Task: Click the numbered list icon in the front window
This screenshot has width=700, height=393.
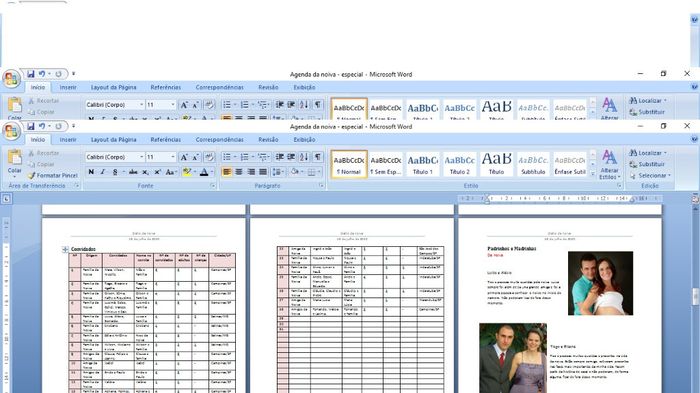Action: [x=246, y=157]
